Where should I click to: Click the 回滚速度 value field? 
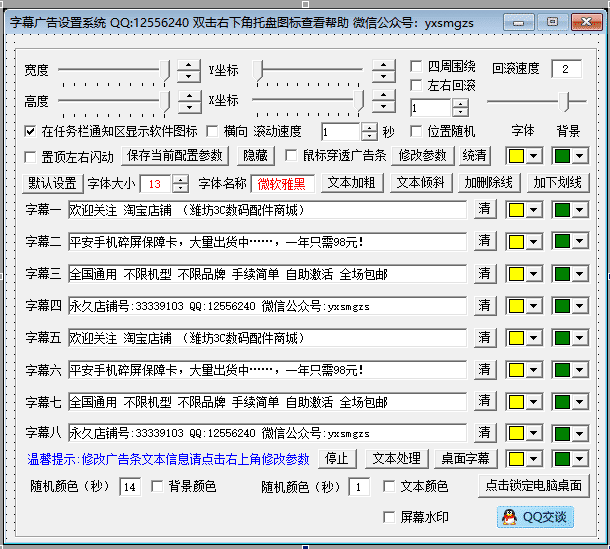point(566,69)
